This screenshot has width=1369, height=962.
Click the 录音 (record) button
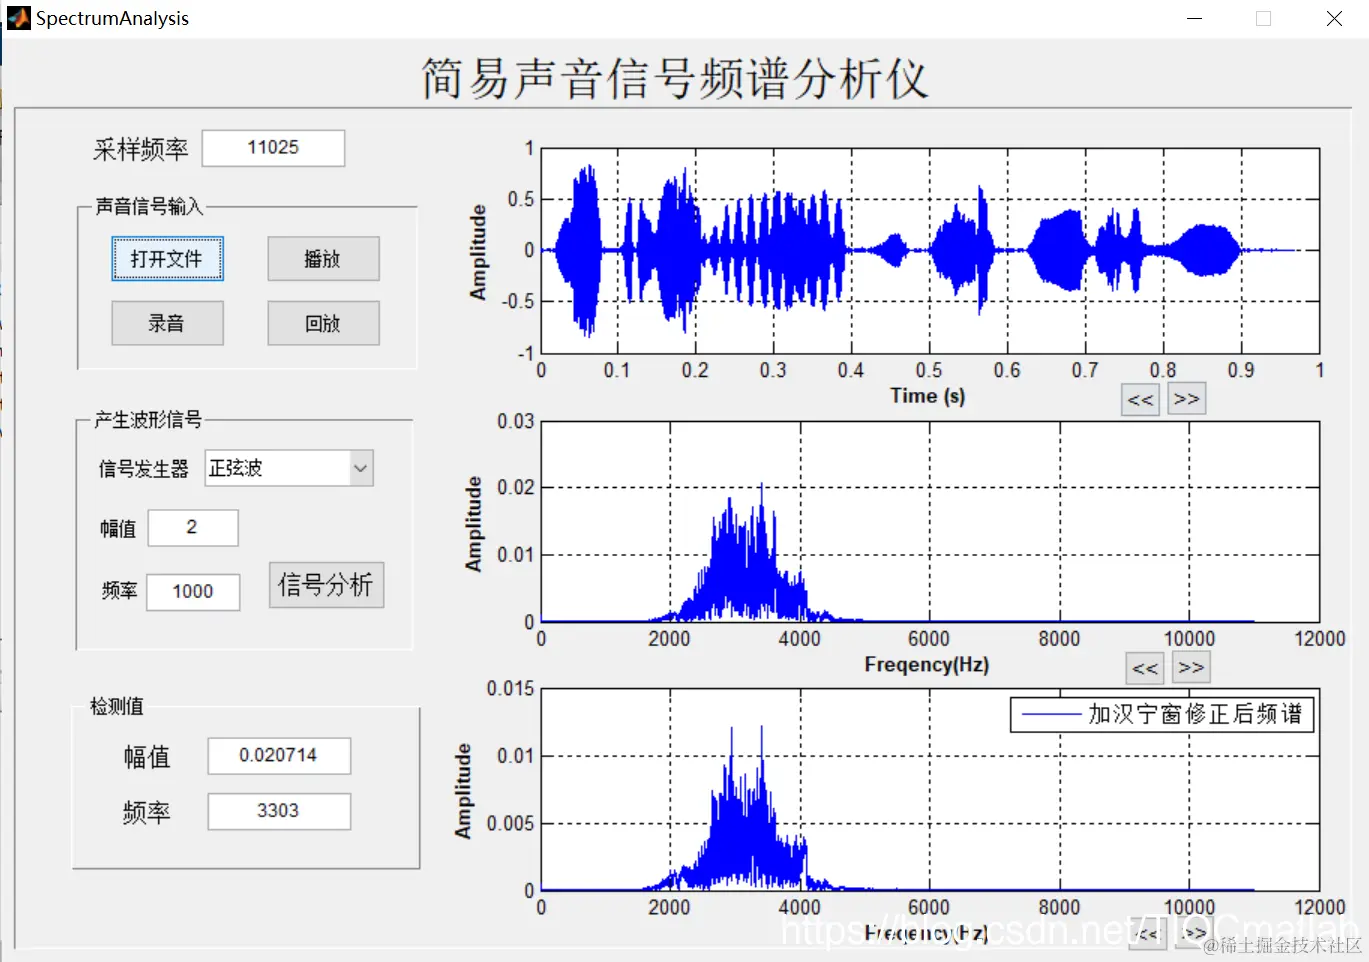click(167, 323)
